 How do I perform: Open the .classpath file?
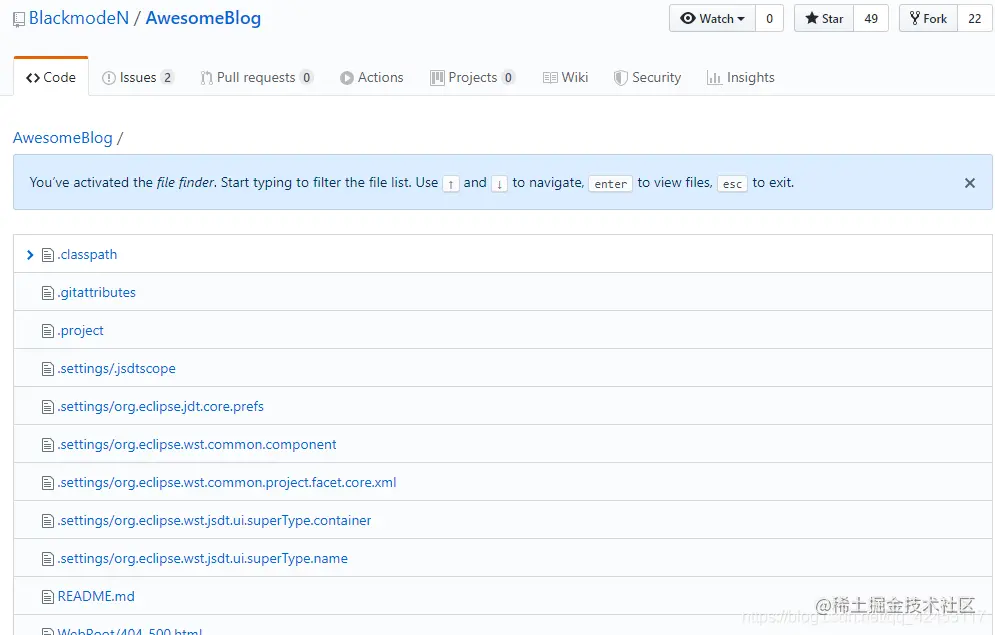tap(88, 254)
